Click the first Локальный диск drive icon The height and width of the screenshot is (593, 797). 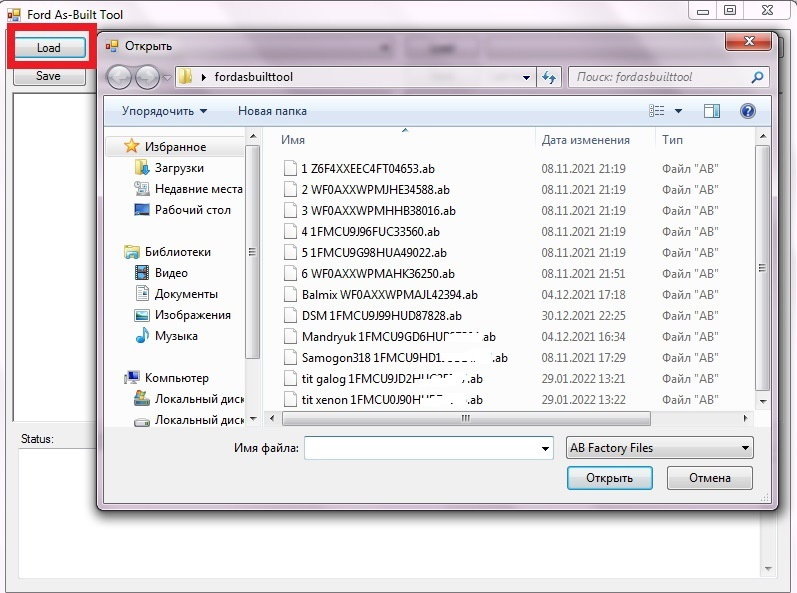pos(142,398)
